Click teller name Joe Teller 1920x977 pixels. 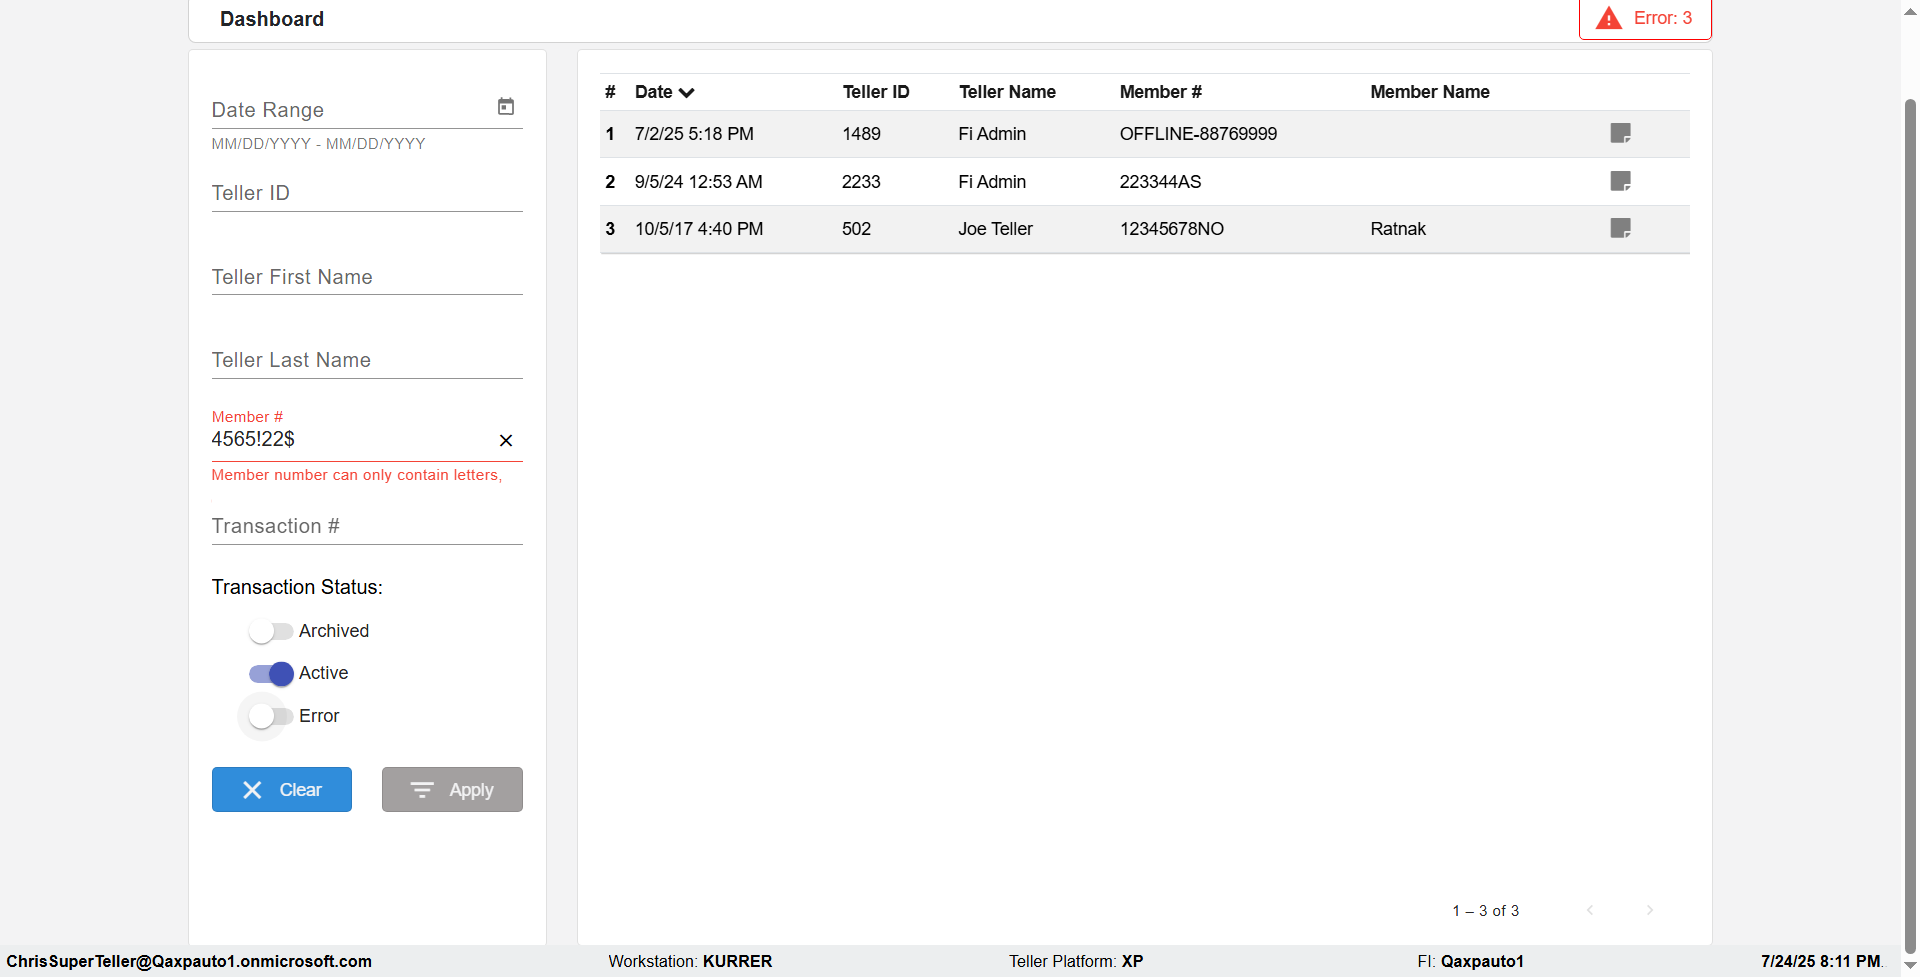pyautogui.click(x=995, y=229)
